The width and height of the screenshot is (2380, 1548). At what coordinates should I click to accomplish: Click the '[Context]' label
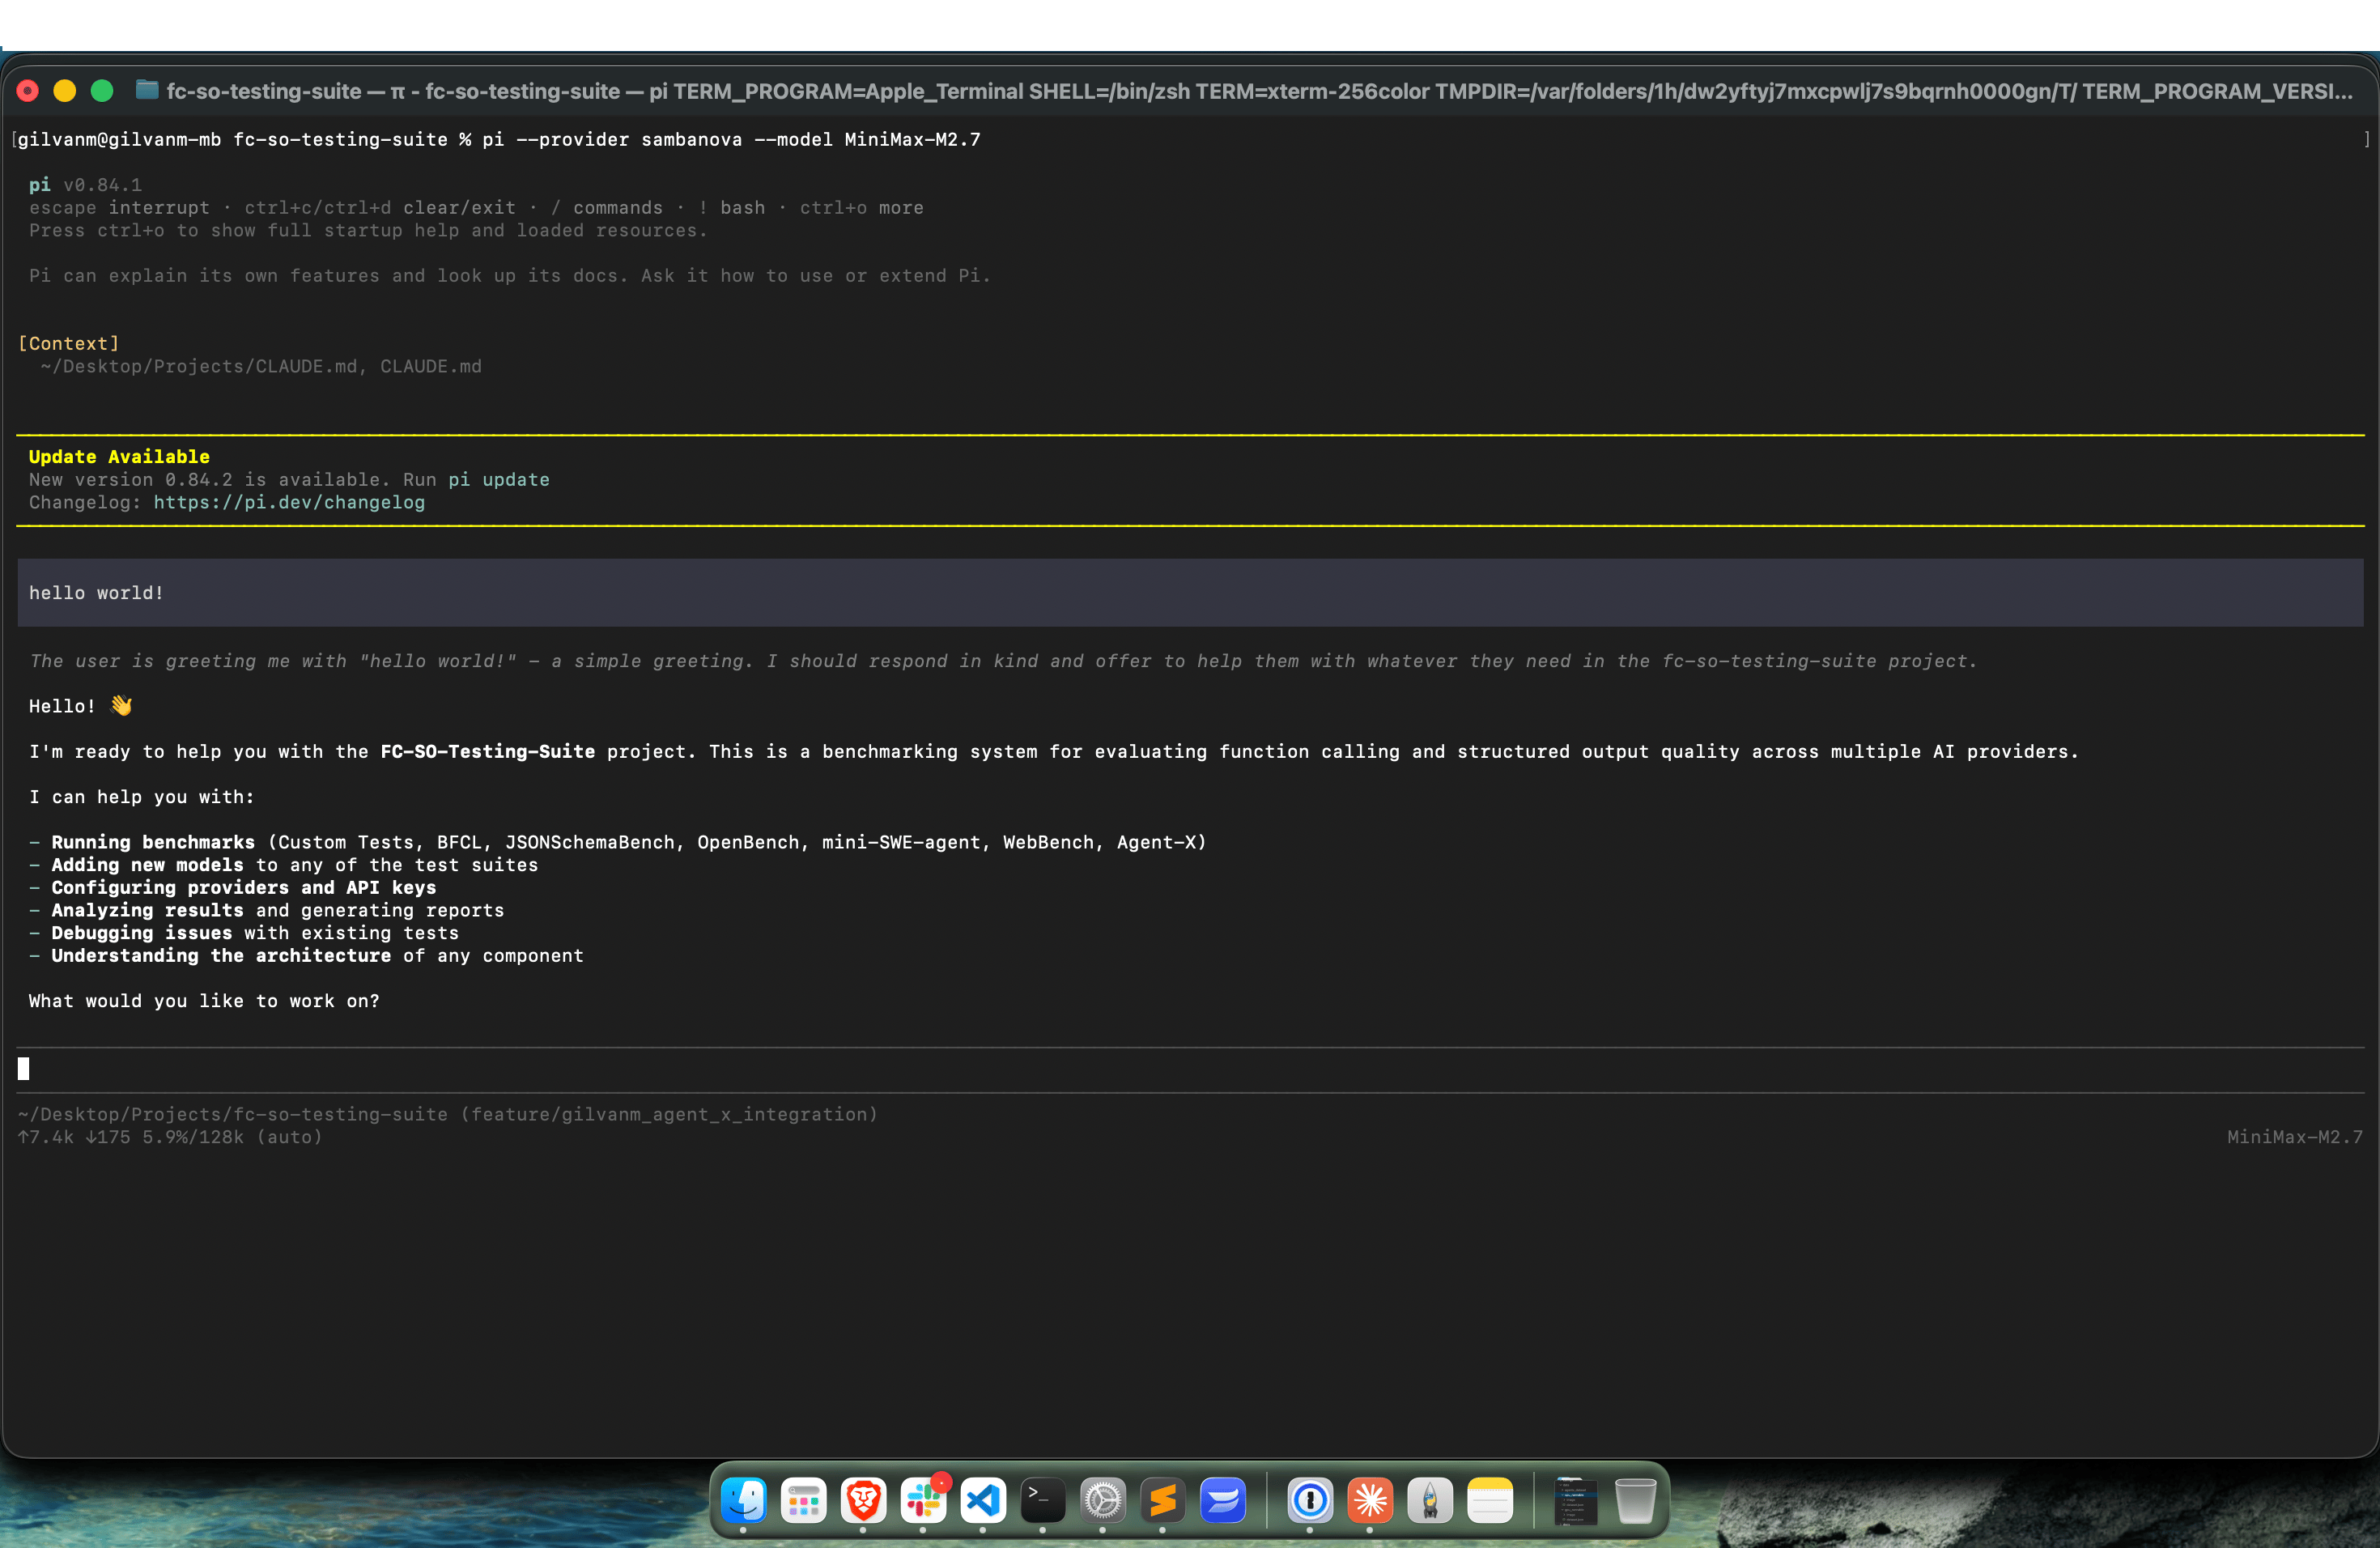click(68, 343)
